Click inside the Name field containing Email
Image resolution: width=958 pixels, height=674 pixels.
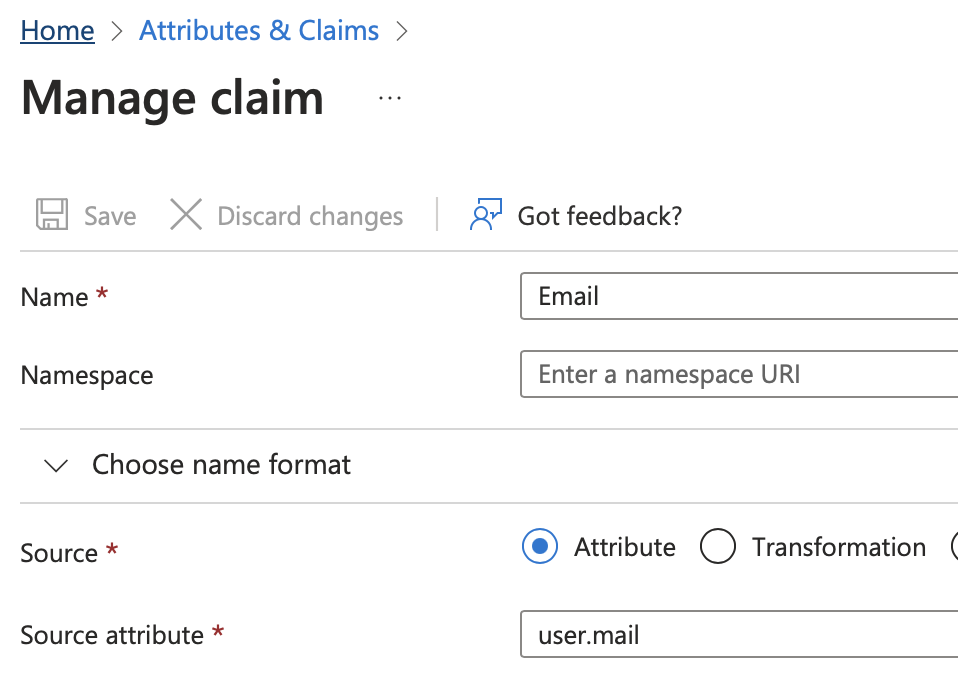700,296
